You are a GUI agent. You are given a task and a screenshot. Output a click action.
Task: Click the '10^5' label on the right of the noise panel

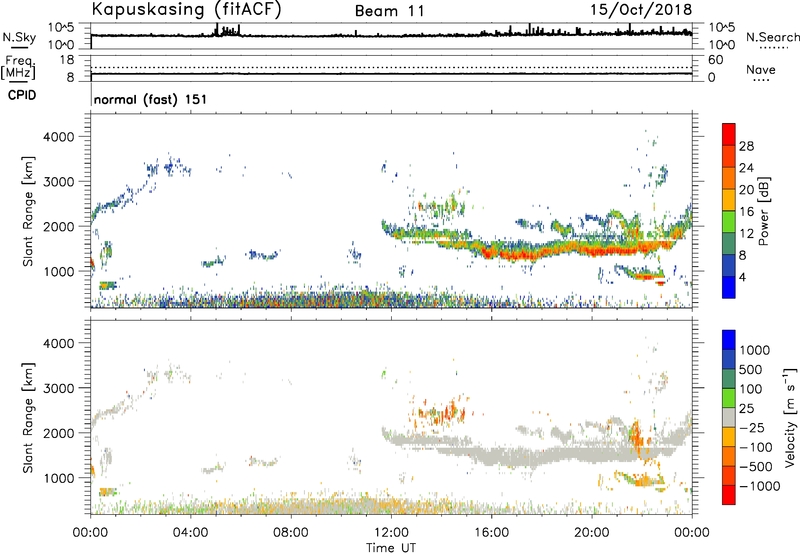[721, 28]
